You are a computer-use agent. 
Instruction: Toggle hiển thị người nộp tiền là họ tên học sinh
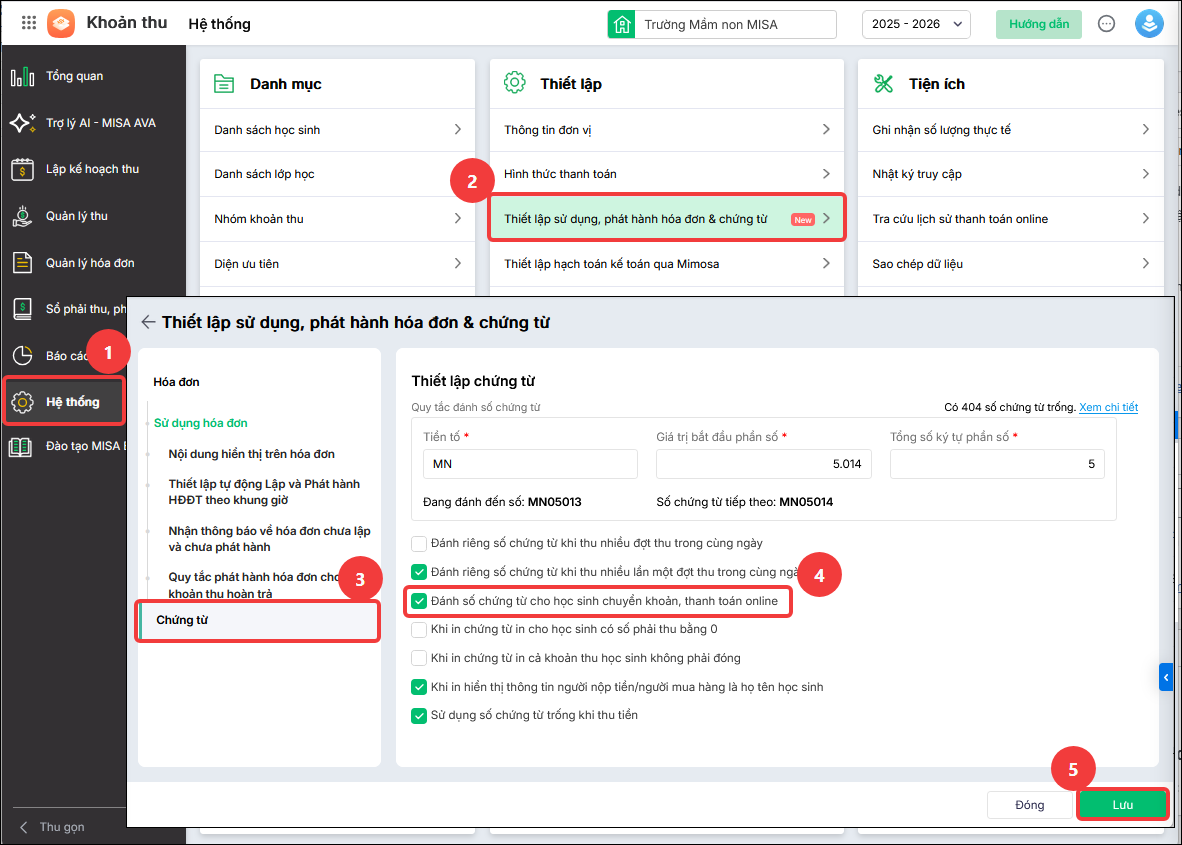pyautogui.click(x=418, y=687)
